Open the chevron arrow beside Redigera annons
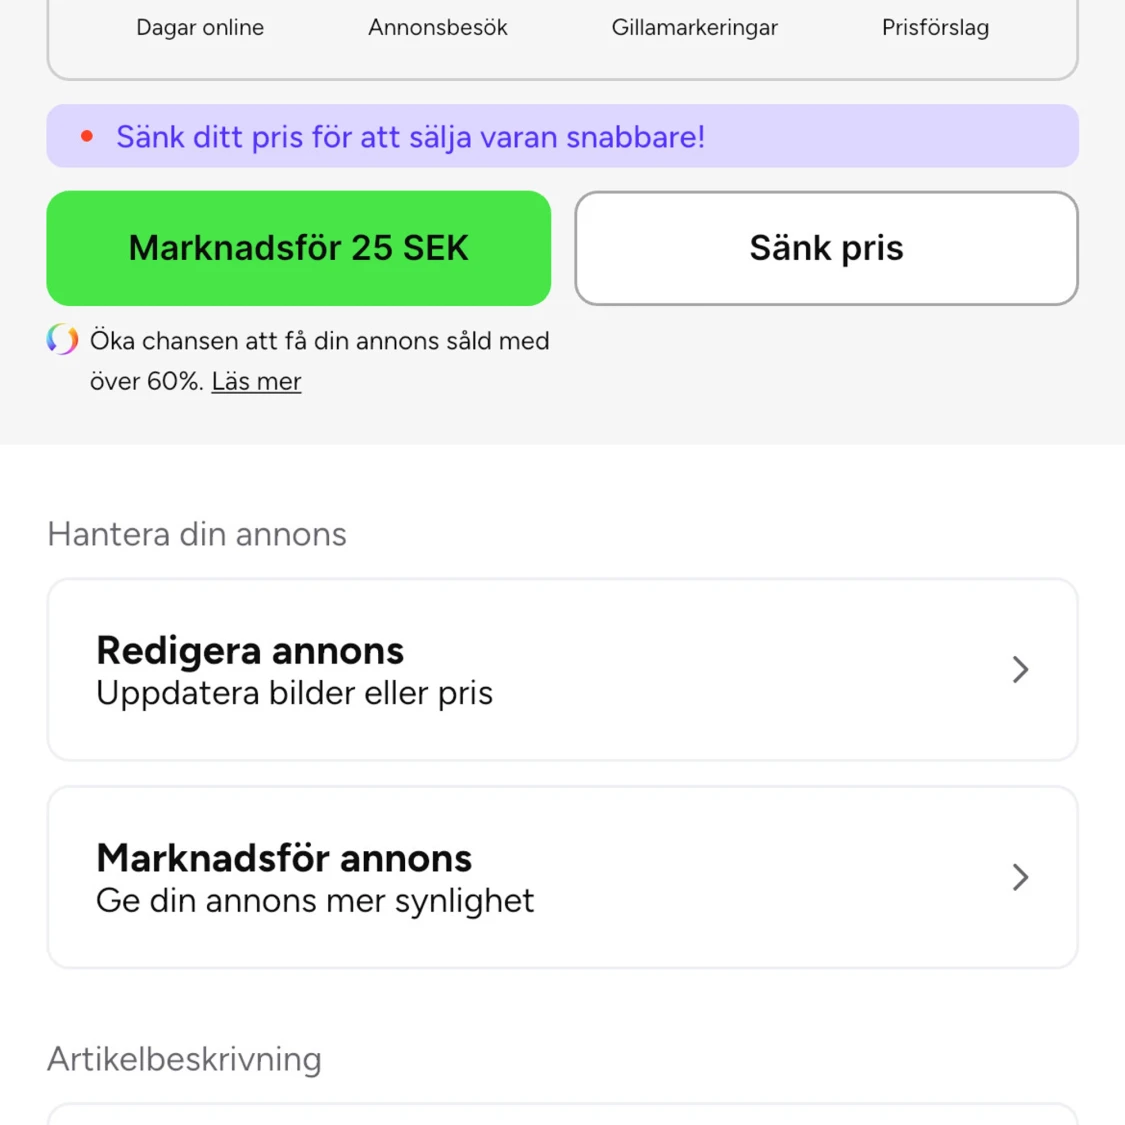 coord(1020,669)
